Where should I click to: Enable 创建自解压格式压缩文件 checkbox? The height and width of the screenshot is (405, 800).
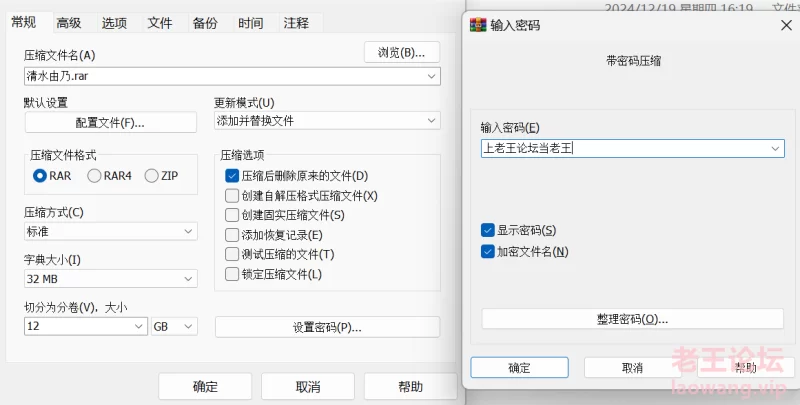point(232,196)
